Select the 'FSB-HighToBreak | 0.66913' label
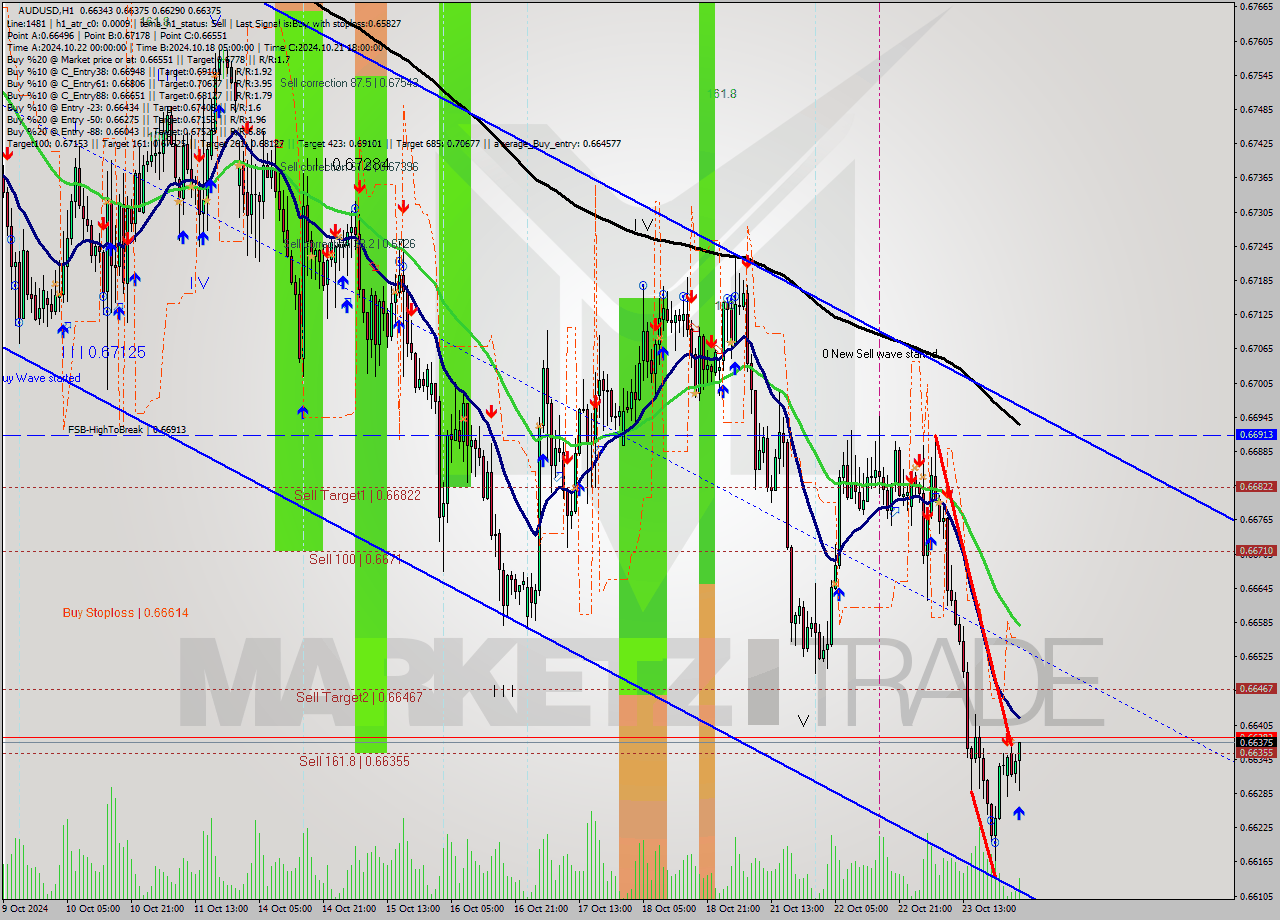1280x920 pixels. click(x=127, y=429)
